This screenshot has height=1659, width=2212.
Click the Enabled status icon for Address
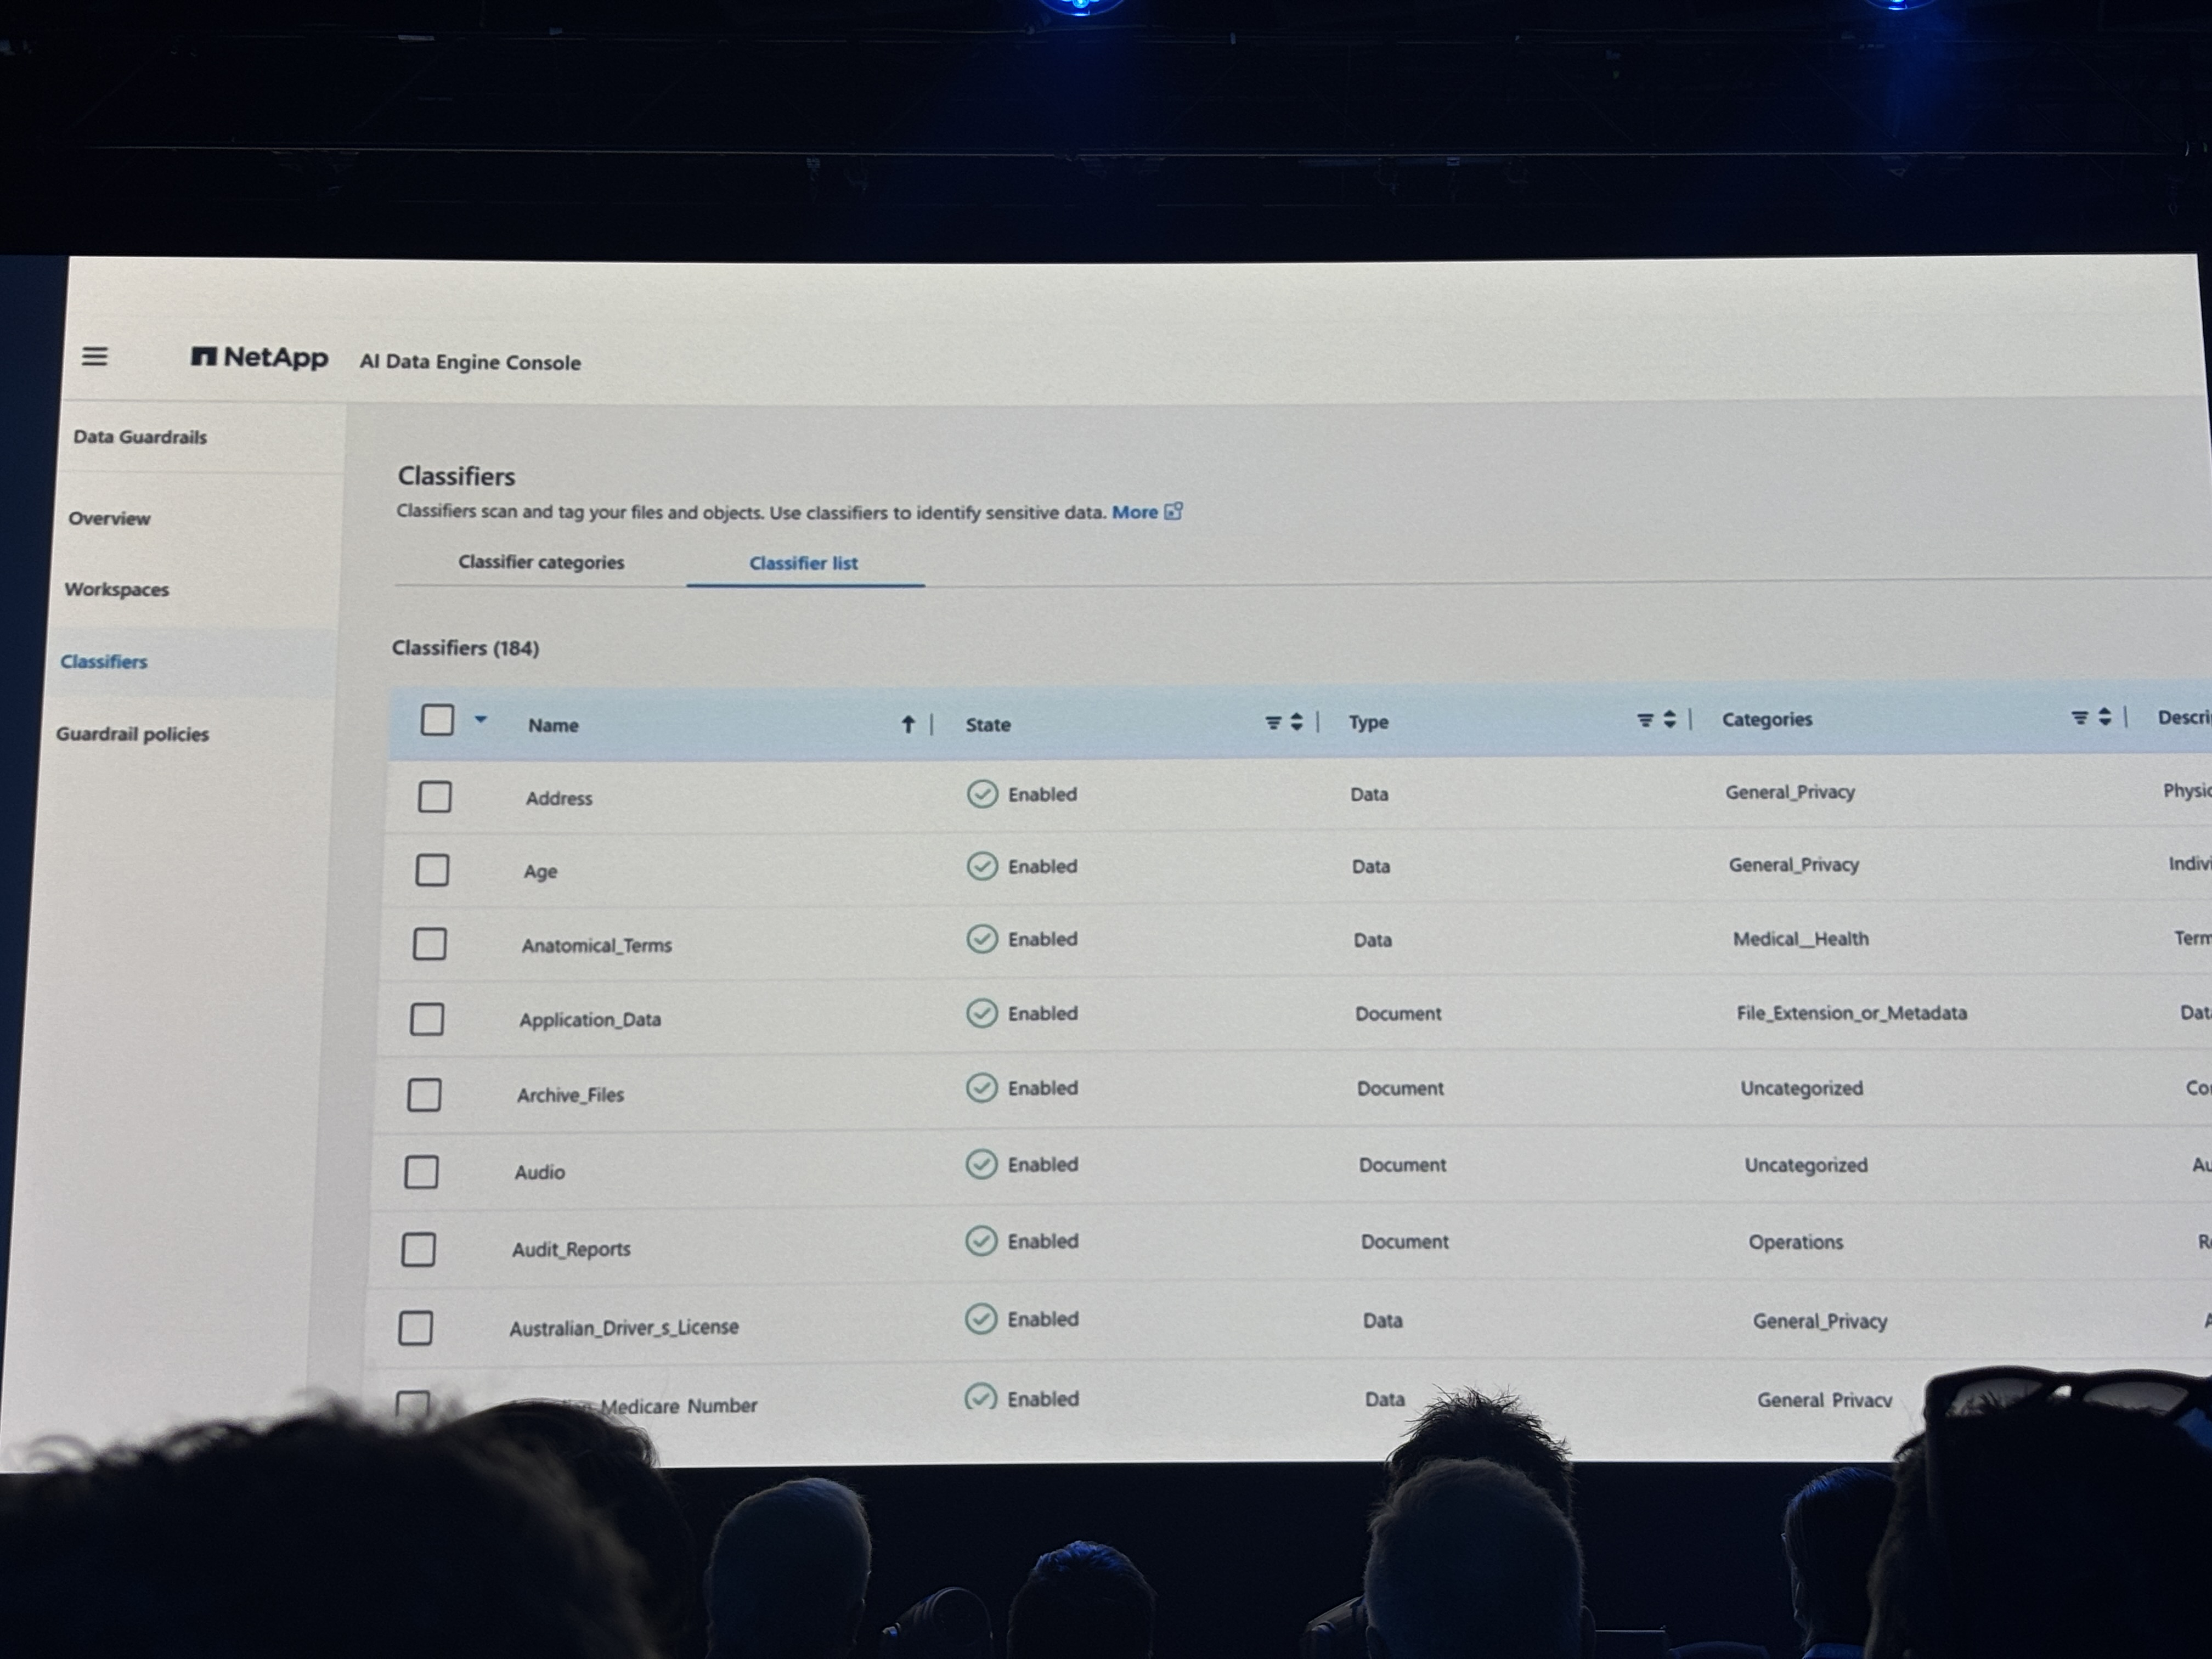(x=982, y=794)
